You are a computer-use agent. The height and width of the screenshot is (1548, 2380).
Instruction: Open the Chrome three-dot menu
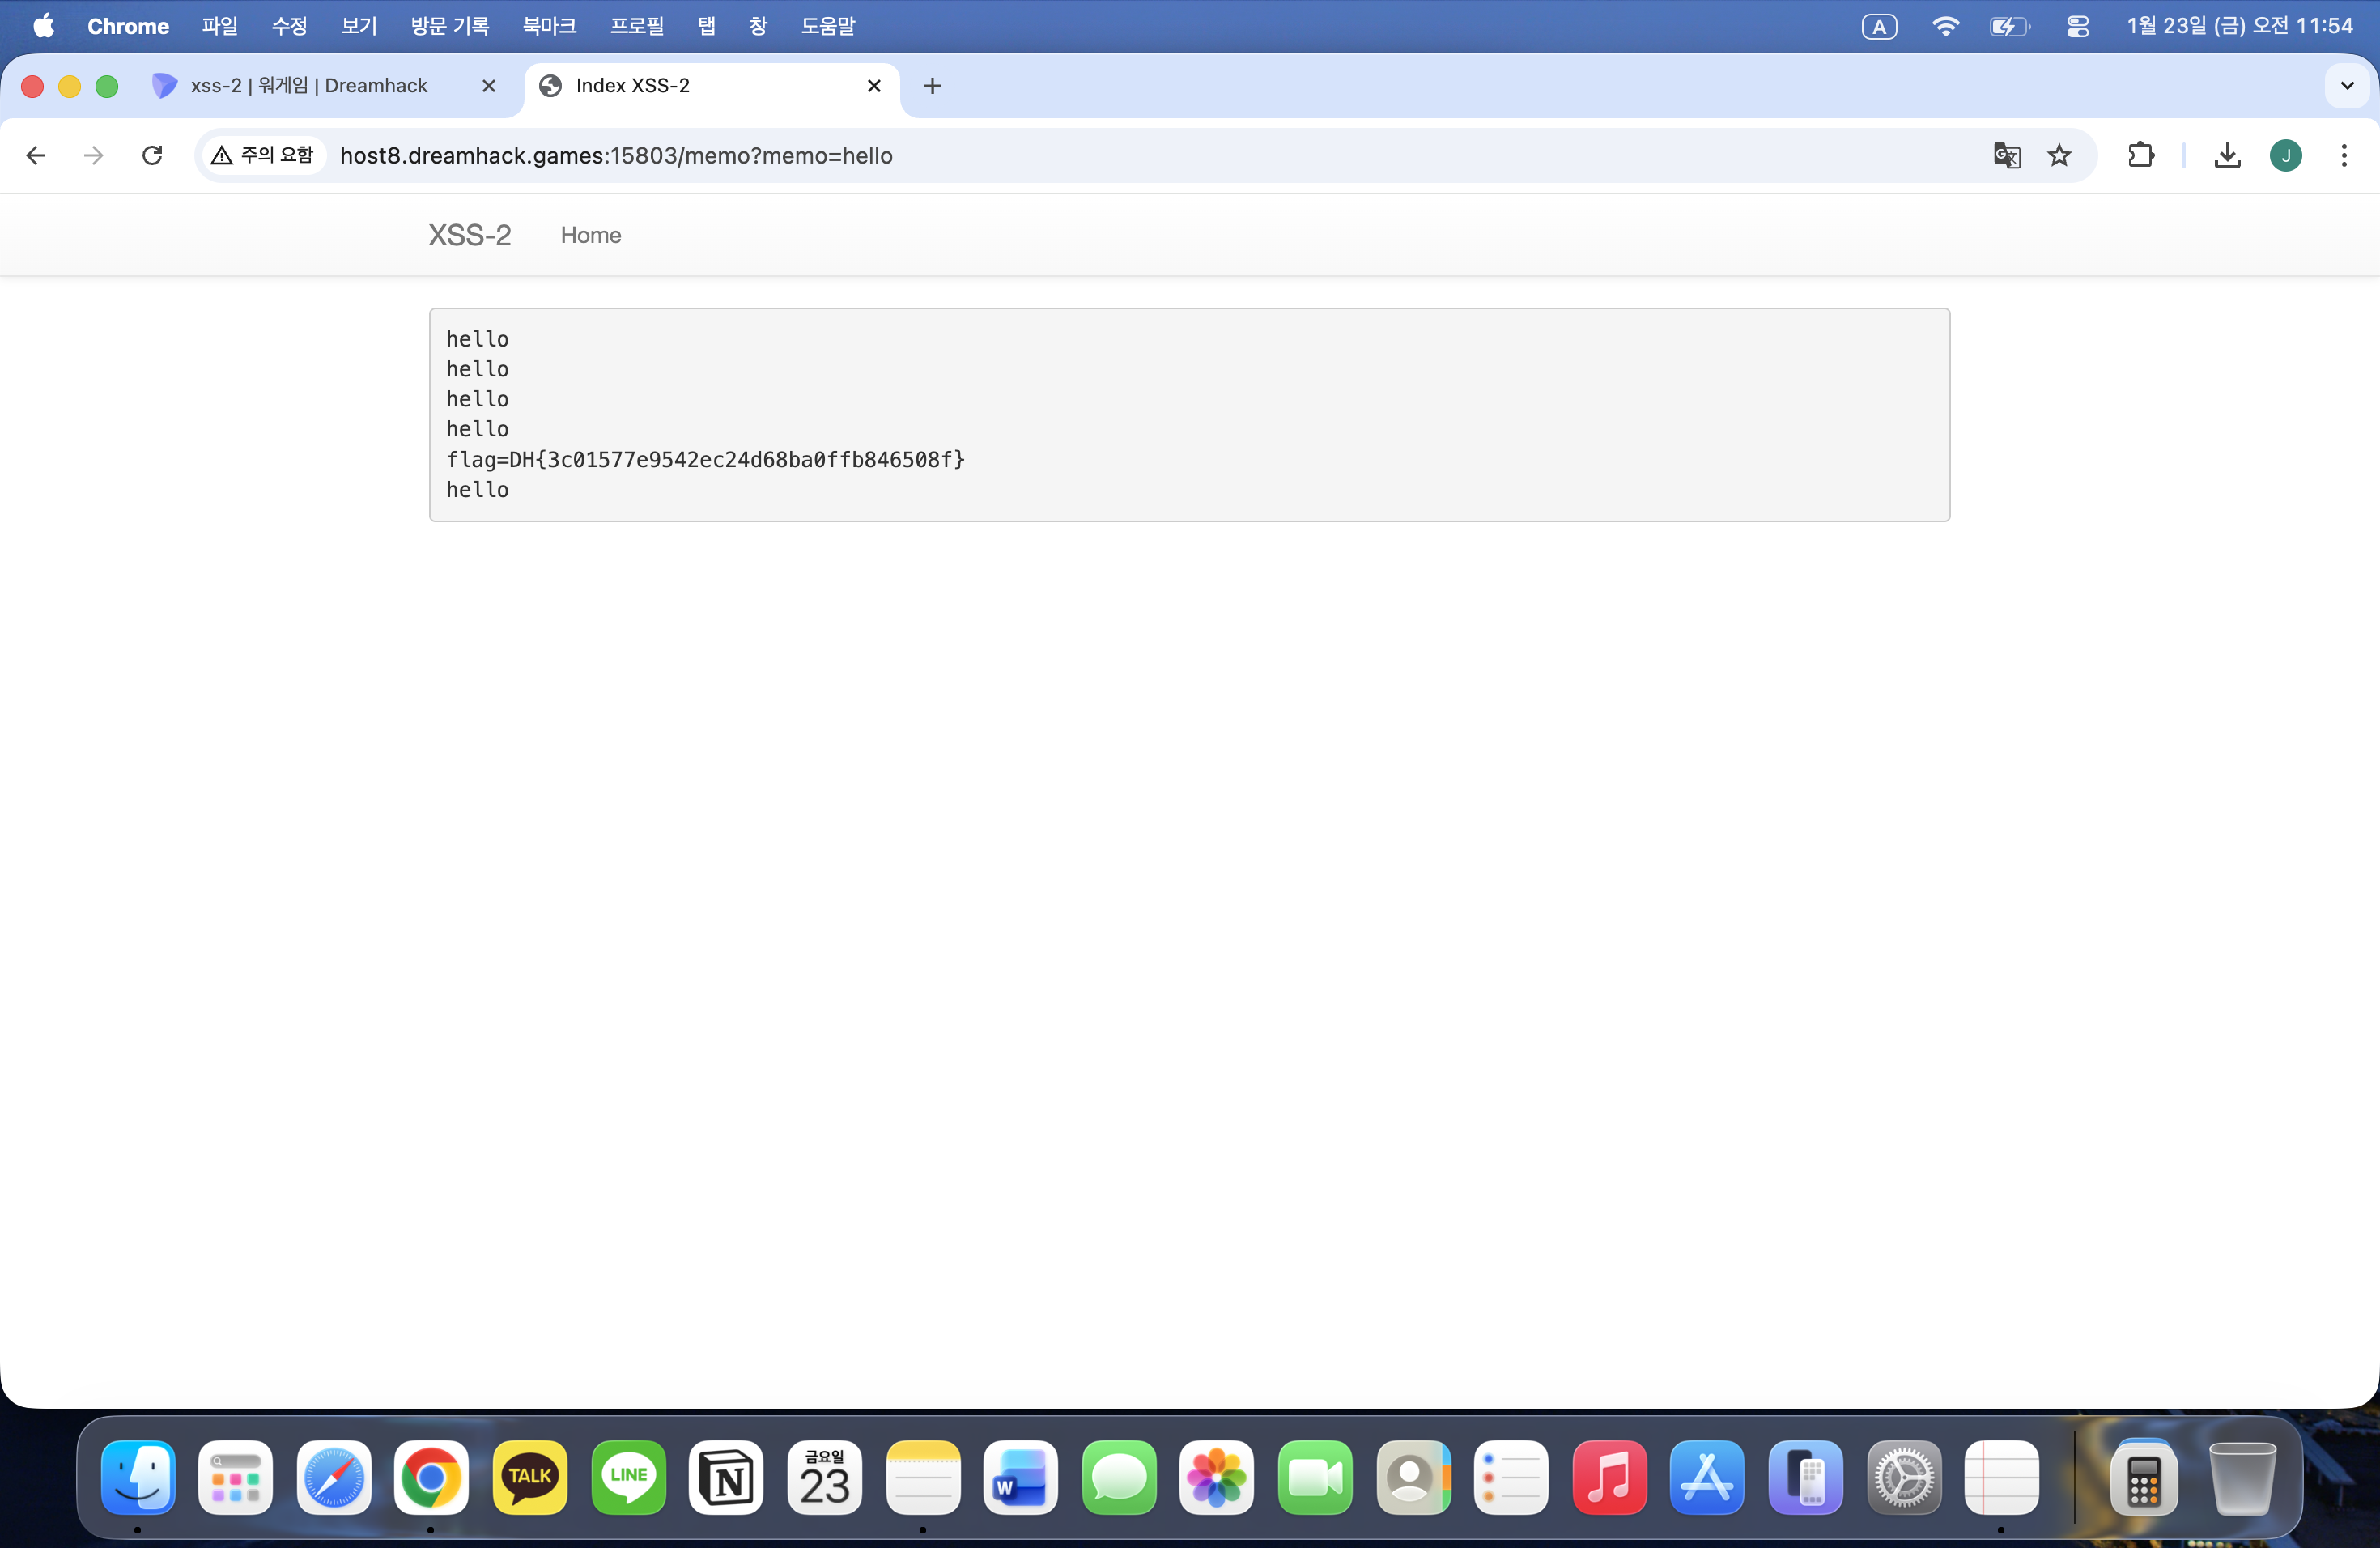pyautogui.click(x=2343, y=155)
